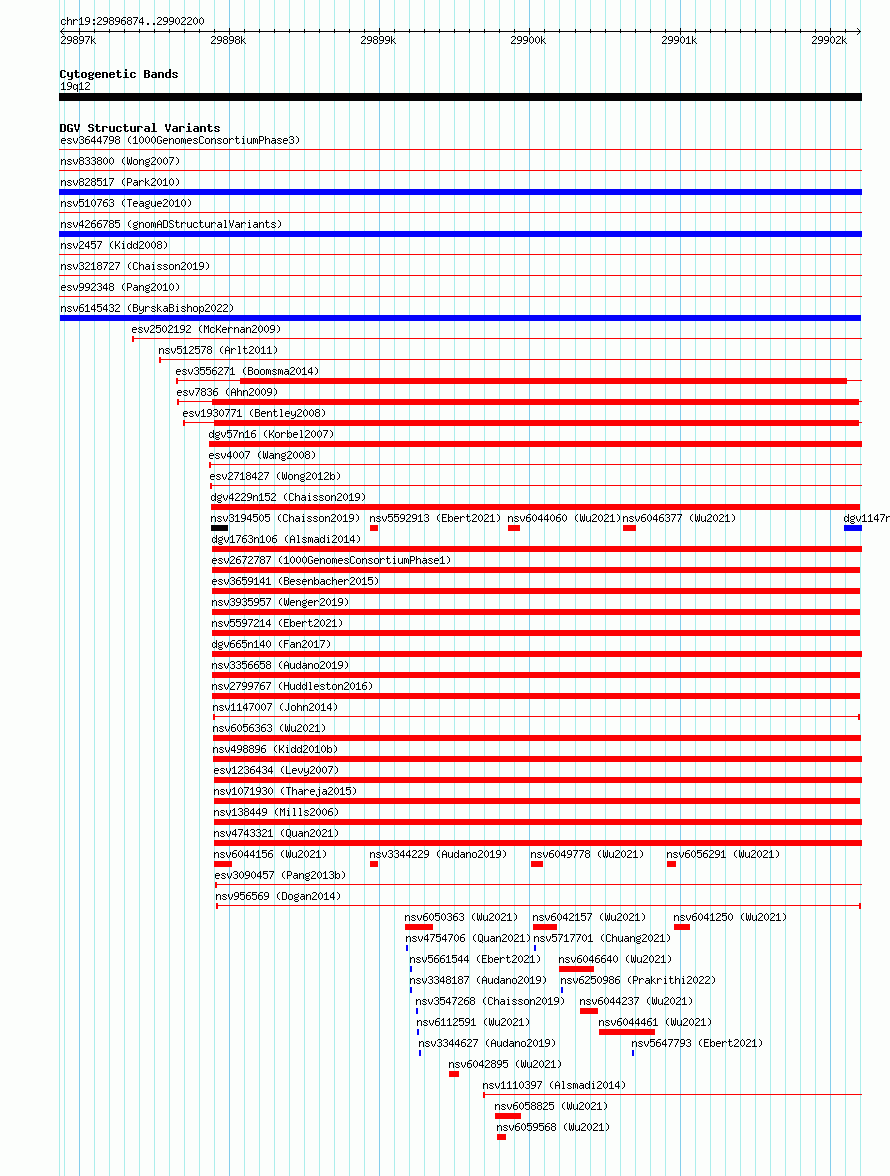Click nsv138449 (Mills2006) label
890x1176 pixels.
(276, 812)
